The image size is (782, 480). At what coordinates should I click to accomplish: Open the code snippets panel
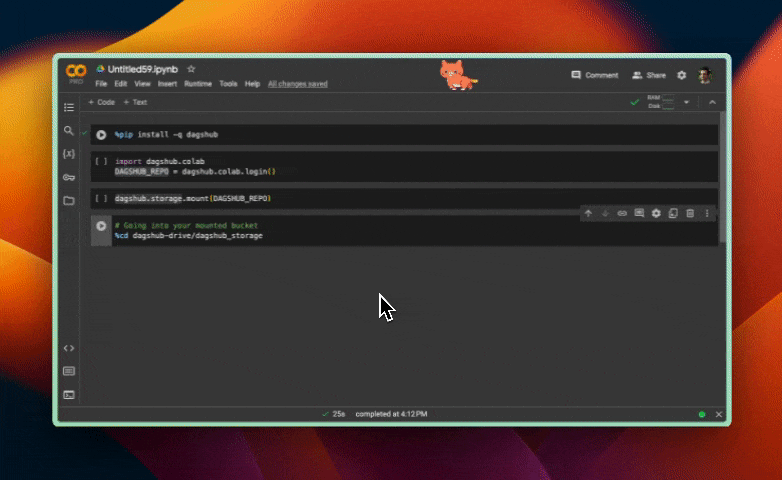click(69, 348)
